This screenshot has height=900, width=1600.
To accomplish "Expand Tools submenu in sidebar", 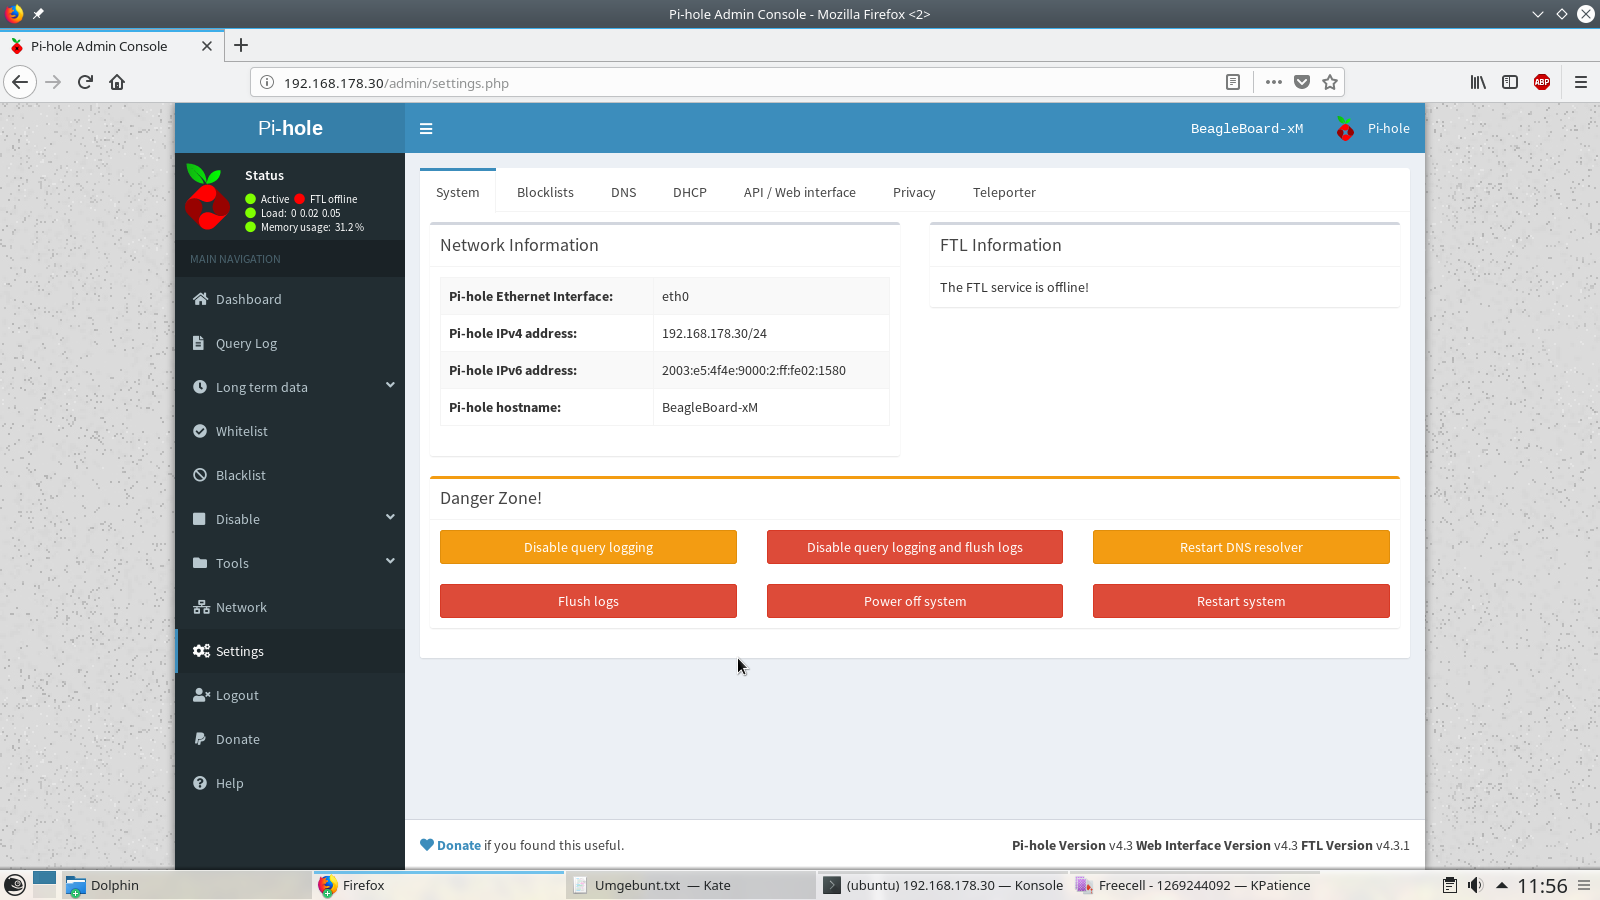I will 290,563.
